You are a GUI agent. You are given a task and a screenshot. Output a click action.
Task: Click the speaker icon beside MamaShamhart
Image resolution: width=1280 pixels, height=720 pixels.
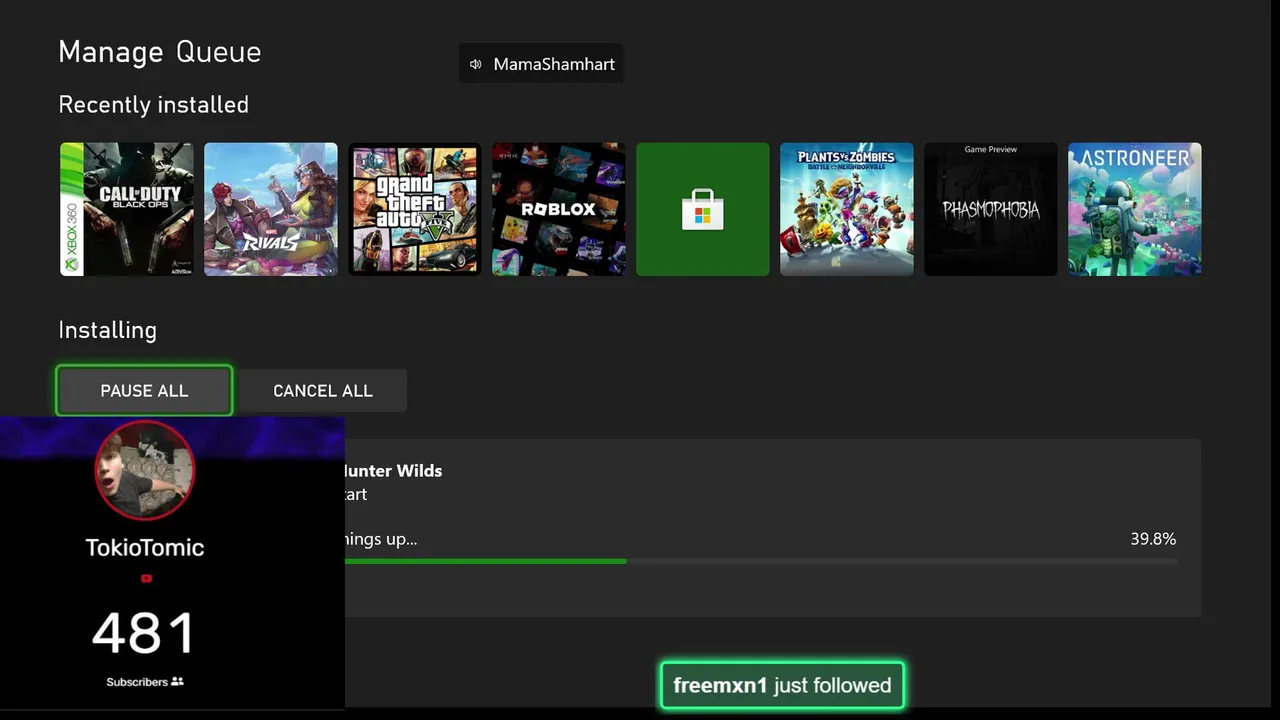pos(476,64)
